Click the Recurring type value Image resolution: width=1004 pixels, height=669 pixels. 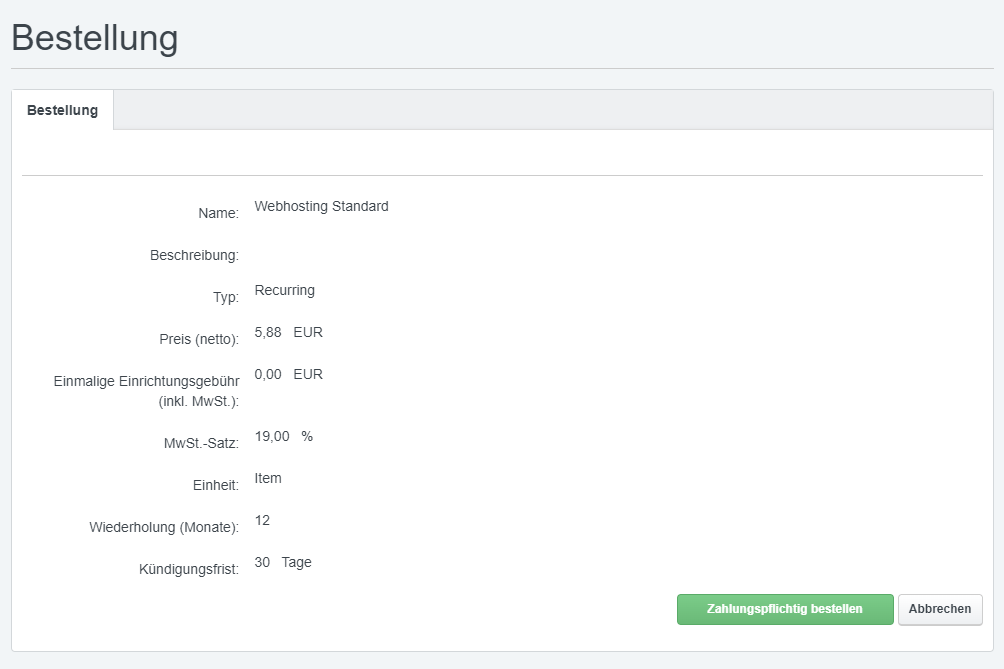pos(284,290)
